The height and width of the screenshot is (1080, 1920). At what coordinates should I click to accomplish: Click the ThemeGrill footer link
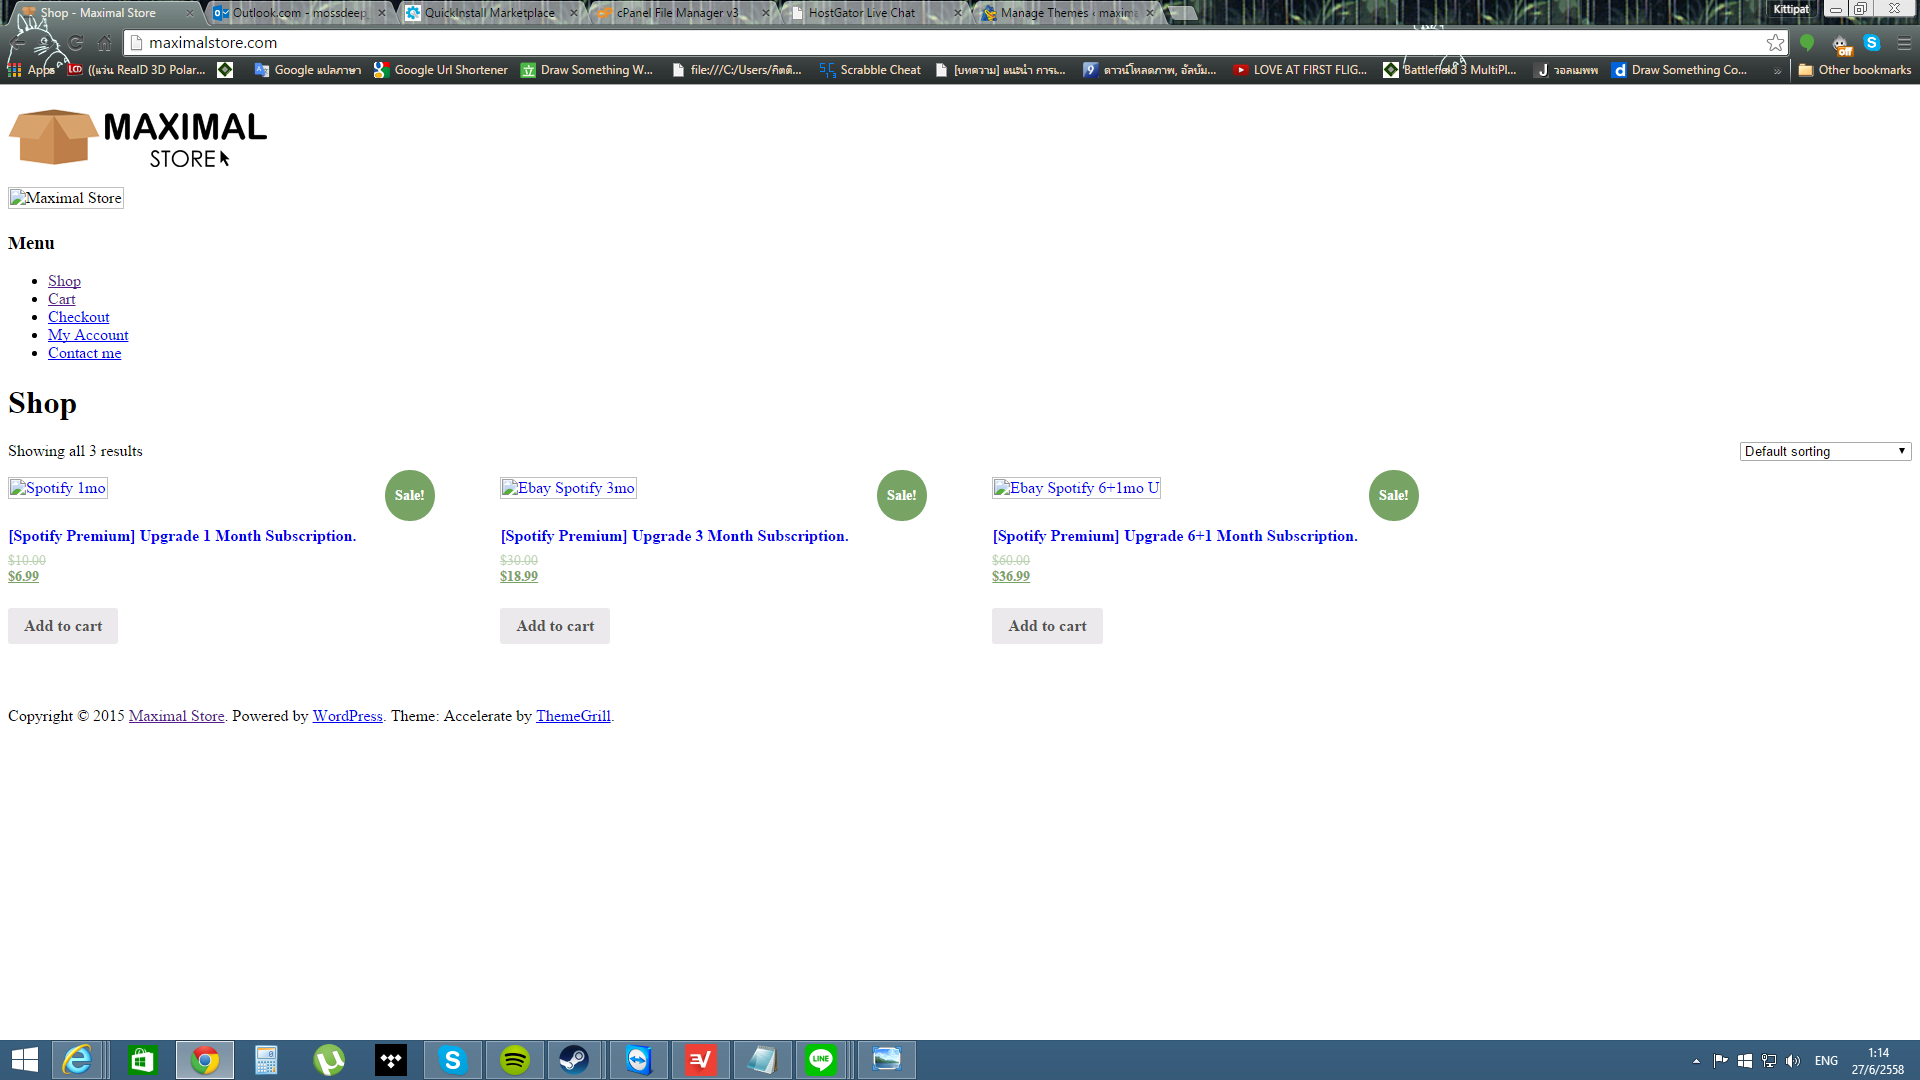pos(573,716)
